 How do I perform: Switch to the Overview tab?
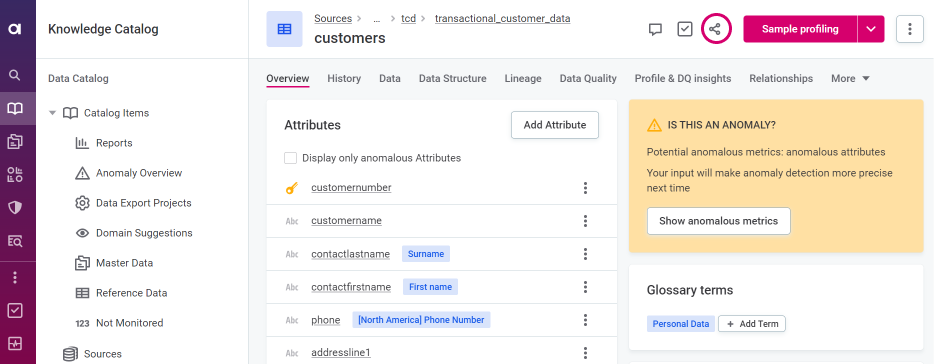[288, 79]
